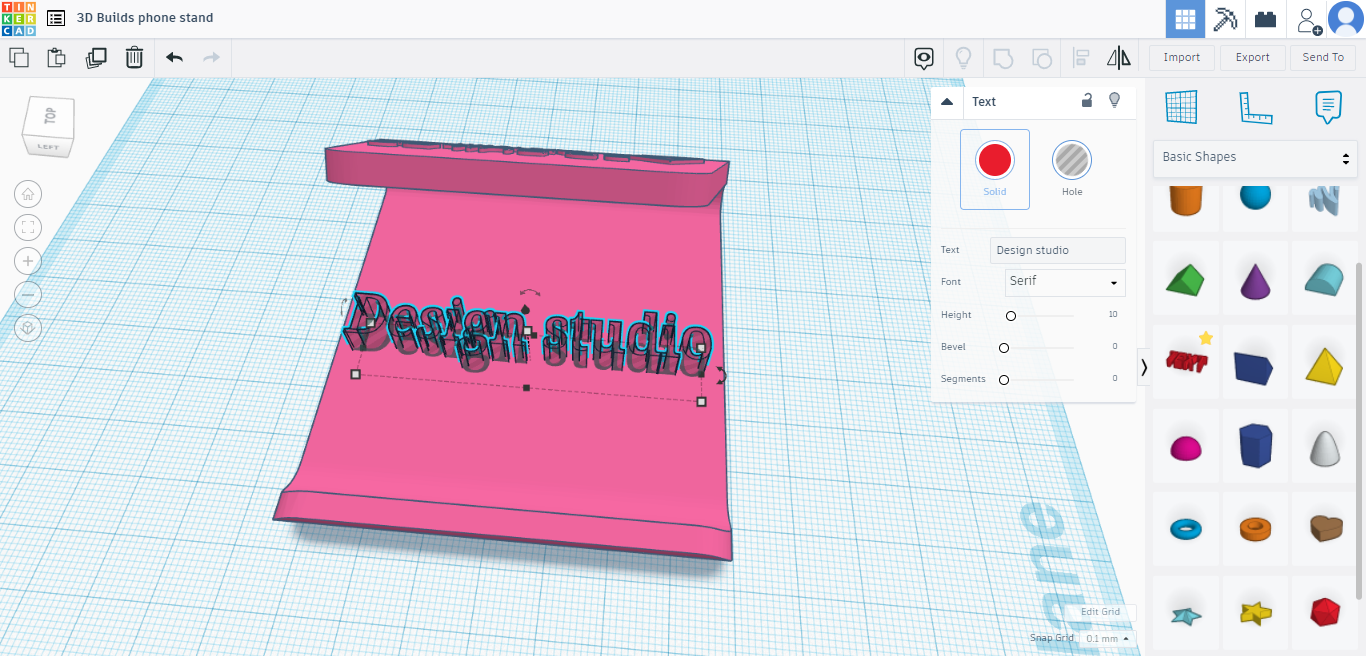Open the Ruler tool
The width and height of the screenshot is (1366, 656).
coord(1255,107)
